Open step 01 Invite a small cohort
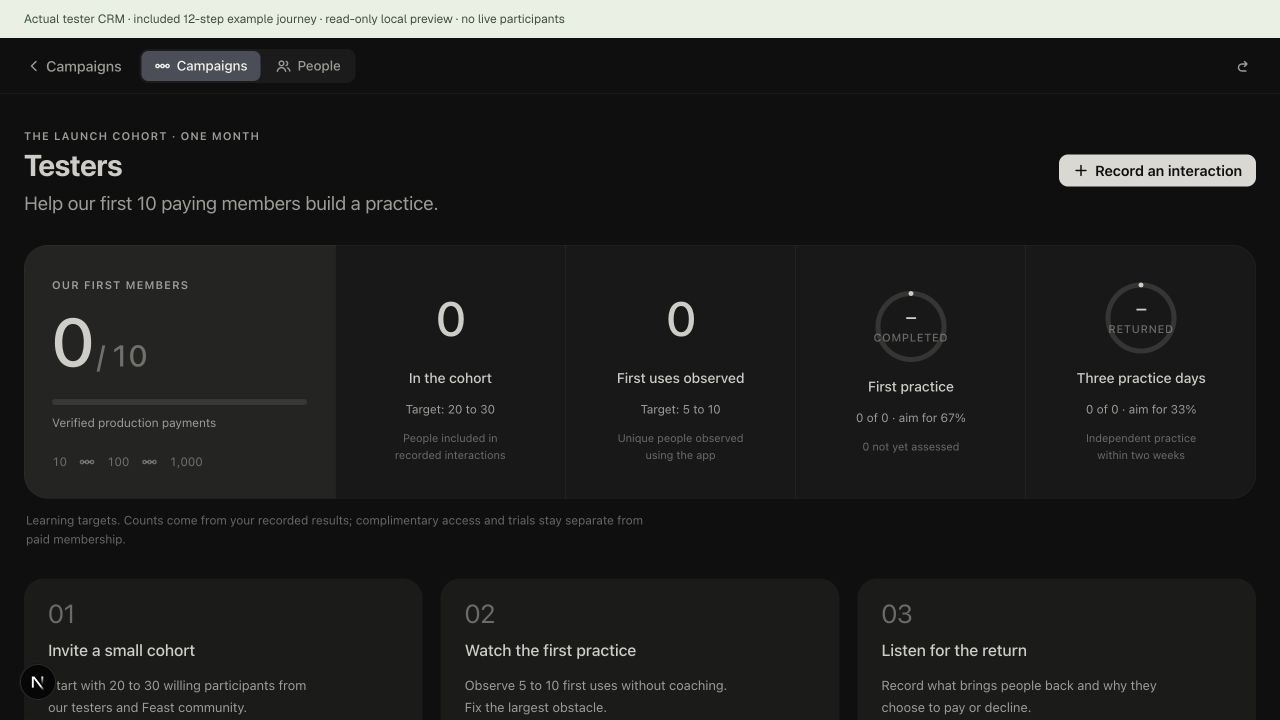The height and width of the screenshot is (720, 1280). coord(223,650)
